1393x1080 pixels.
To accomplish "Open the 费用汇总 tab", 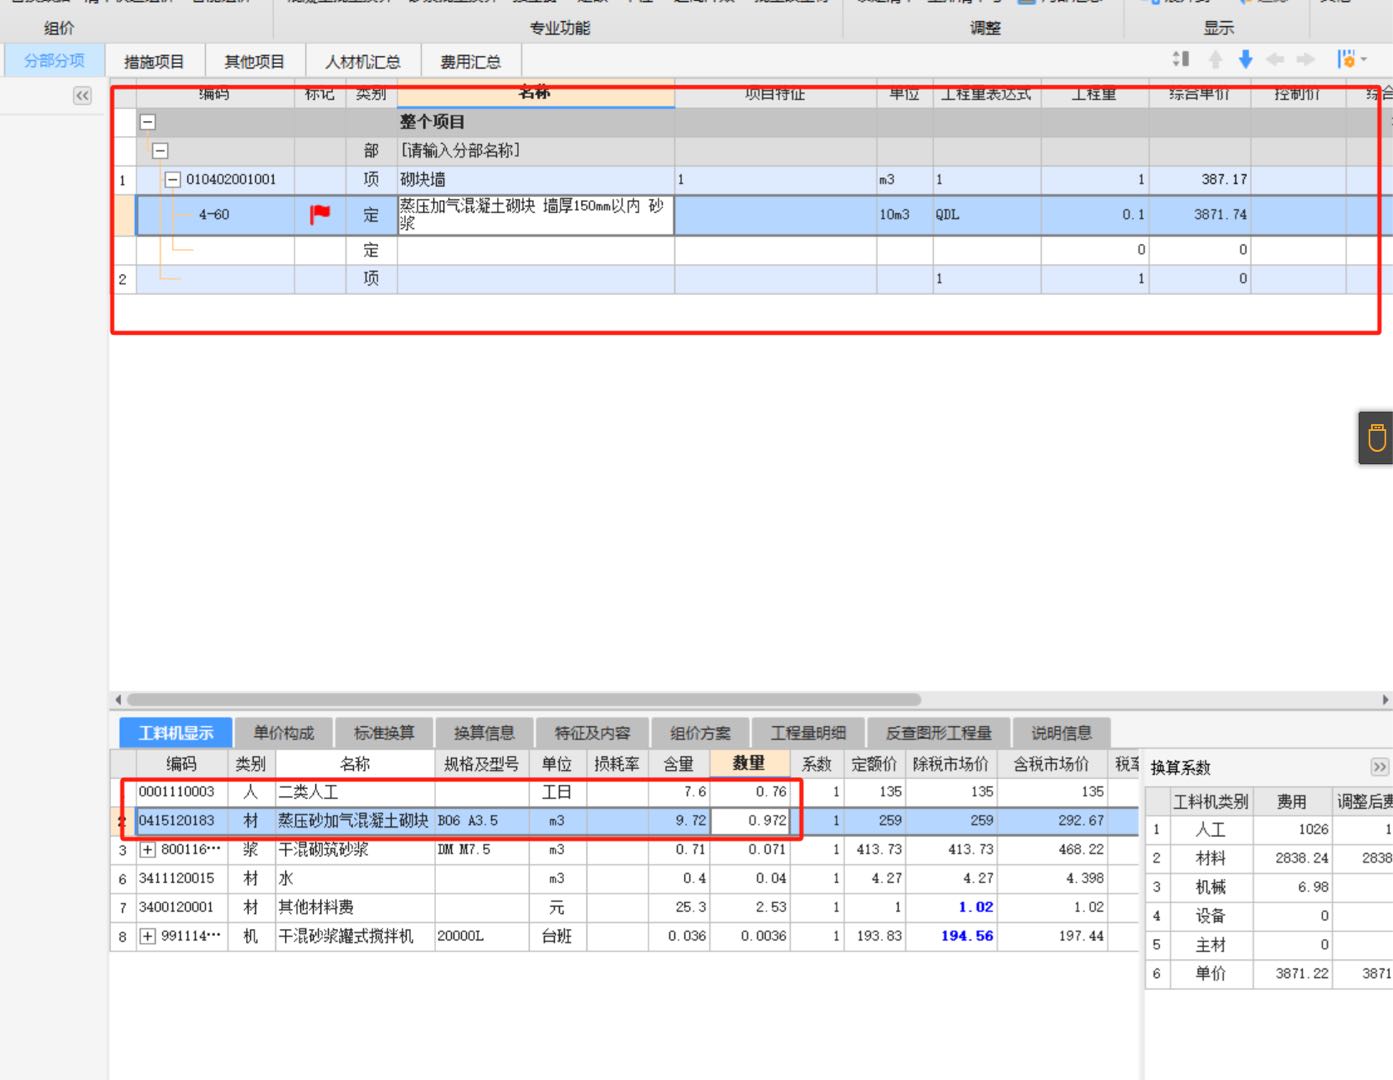I will click(470, 61).
